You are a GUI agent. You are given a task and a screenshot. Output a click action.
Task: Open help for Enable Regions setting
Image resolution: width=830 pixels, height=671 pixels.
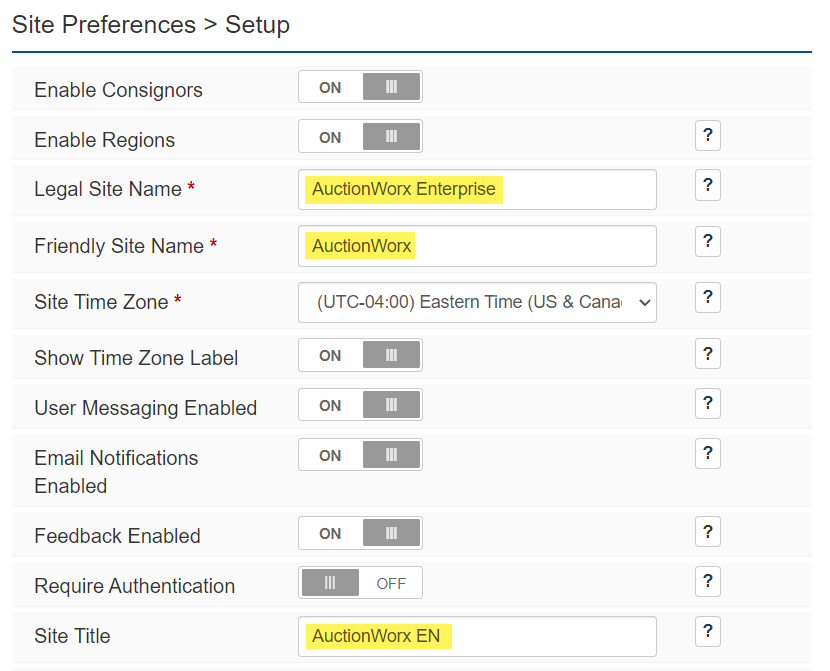[708, 135]
